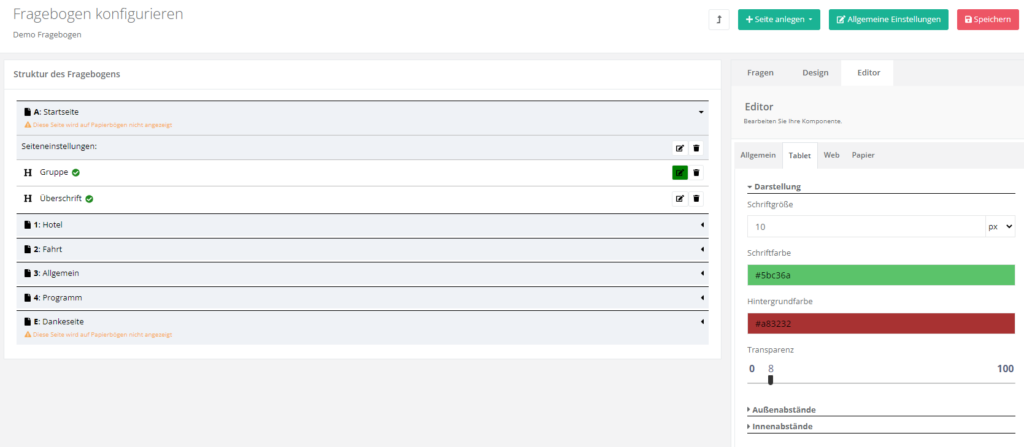This screenshot has height=447, width=1024.
Task: Click trash icon in Seiteneinstellungen row
Action: tap(697, 148)
